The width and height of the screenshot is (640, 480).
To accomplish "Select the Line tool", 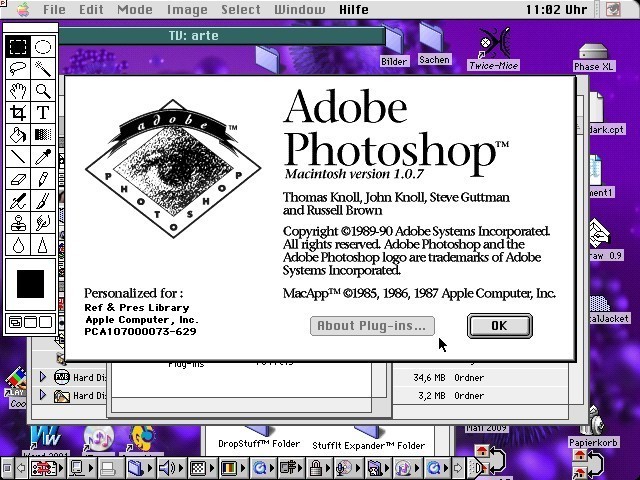I will pyautogui.click(x=18, y=156).
